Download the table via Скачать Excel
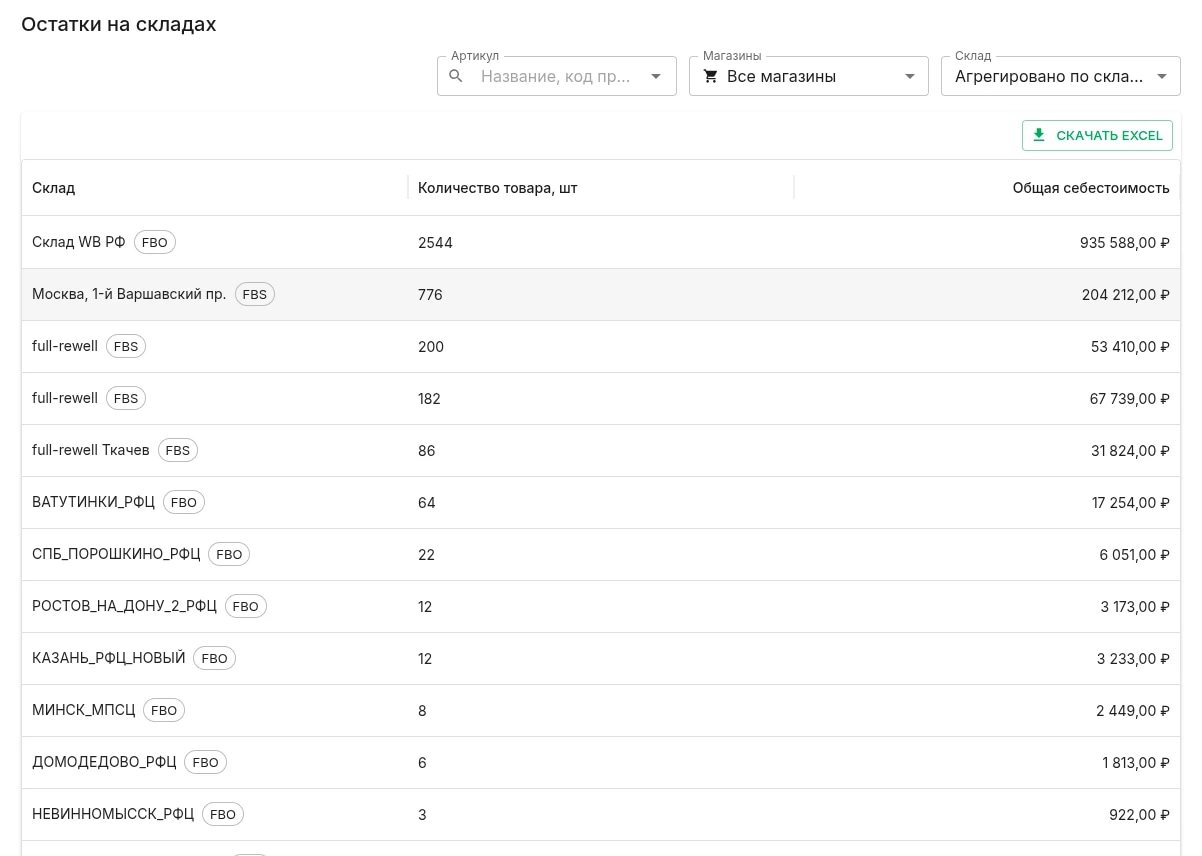This screenshot has height=856, width=1202. [1097, 135]
